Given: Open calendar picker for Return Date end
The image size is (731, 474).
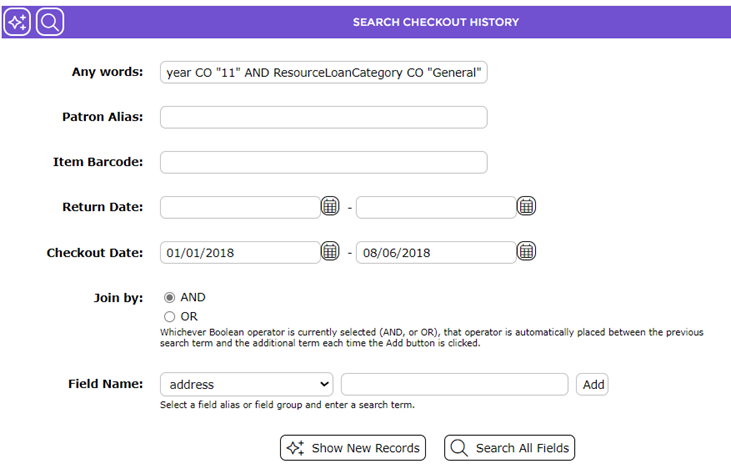Looking at the screenshot, I should click(x=526, y=206).
